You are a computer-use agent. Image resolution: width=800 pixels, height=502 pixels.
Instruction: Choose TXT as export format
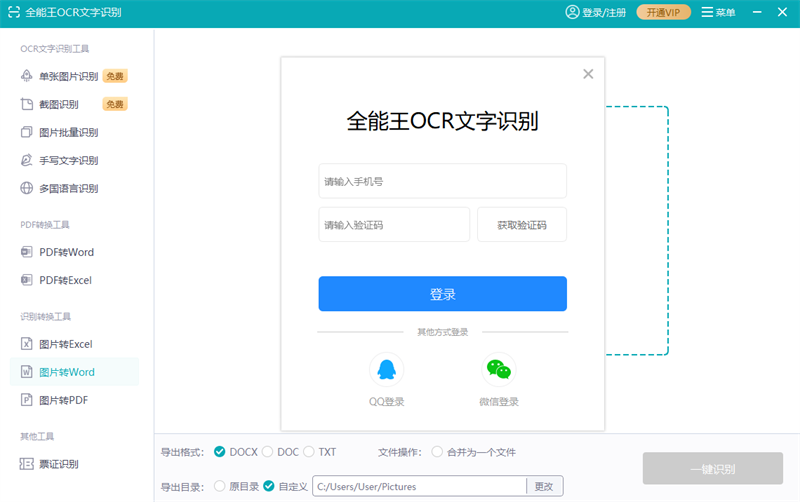[309, 452]
